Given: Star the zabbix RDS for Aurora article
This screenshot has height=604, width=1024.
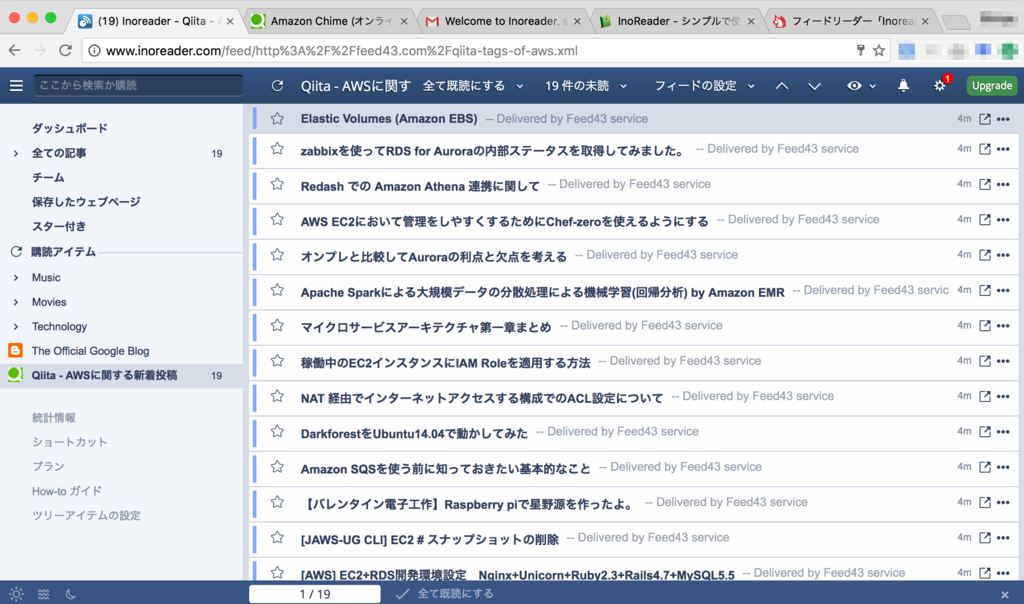Looking at the screenshot, I should pos(278,149).
